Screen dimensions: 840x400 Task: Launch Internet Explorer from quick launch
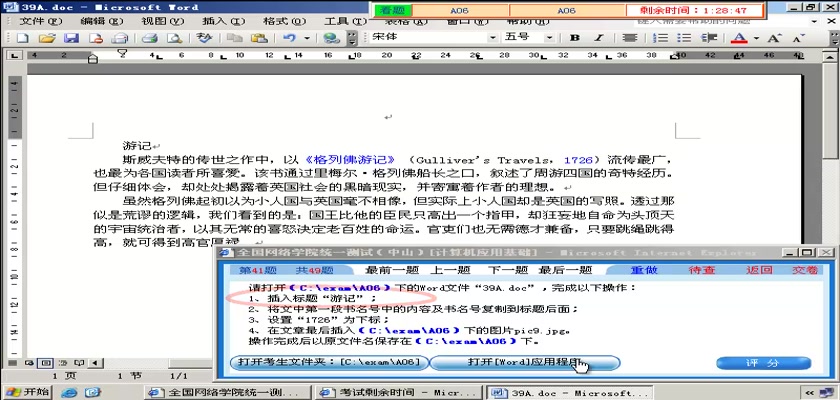tap(69, 393)
